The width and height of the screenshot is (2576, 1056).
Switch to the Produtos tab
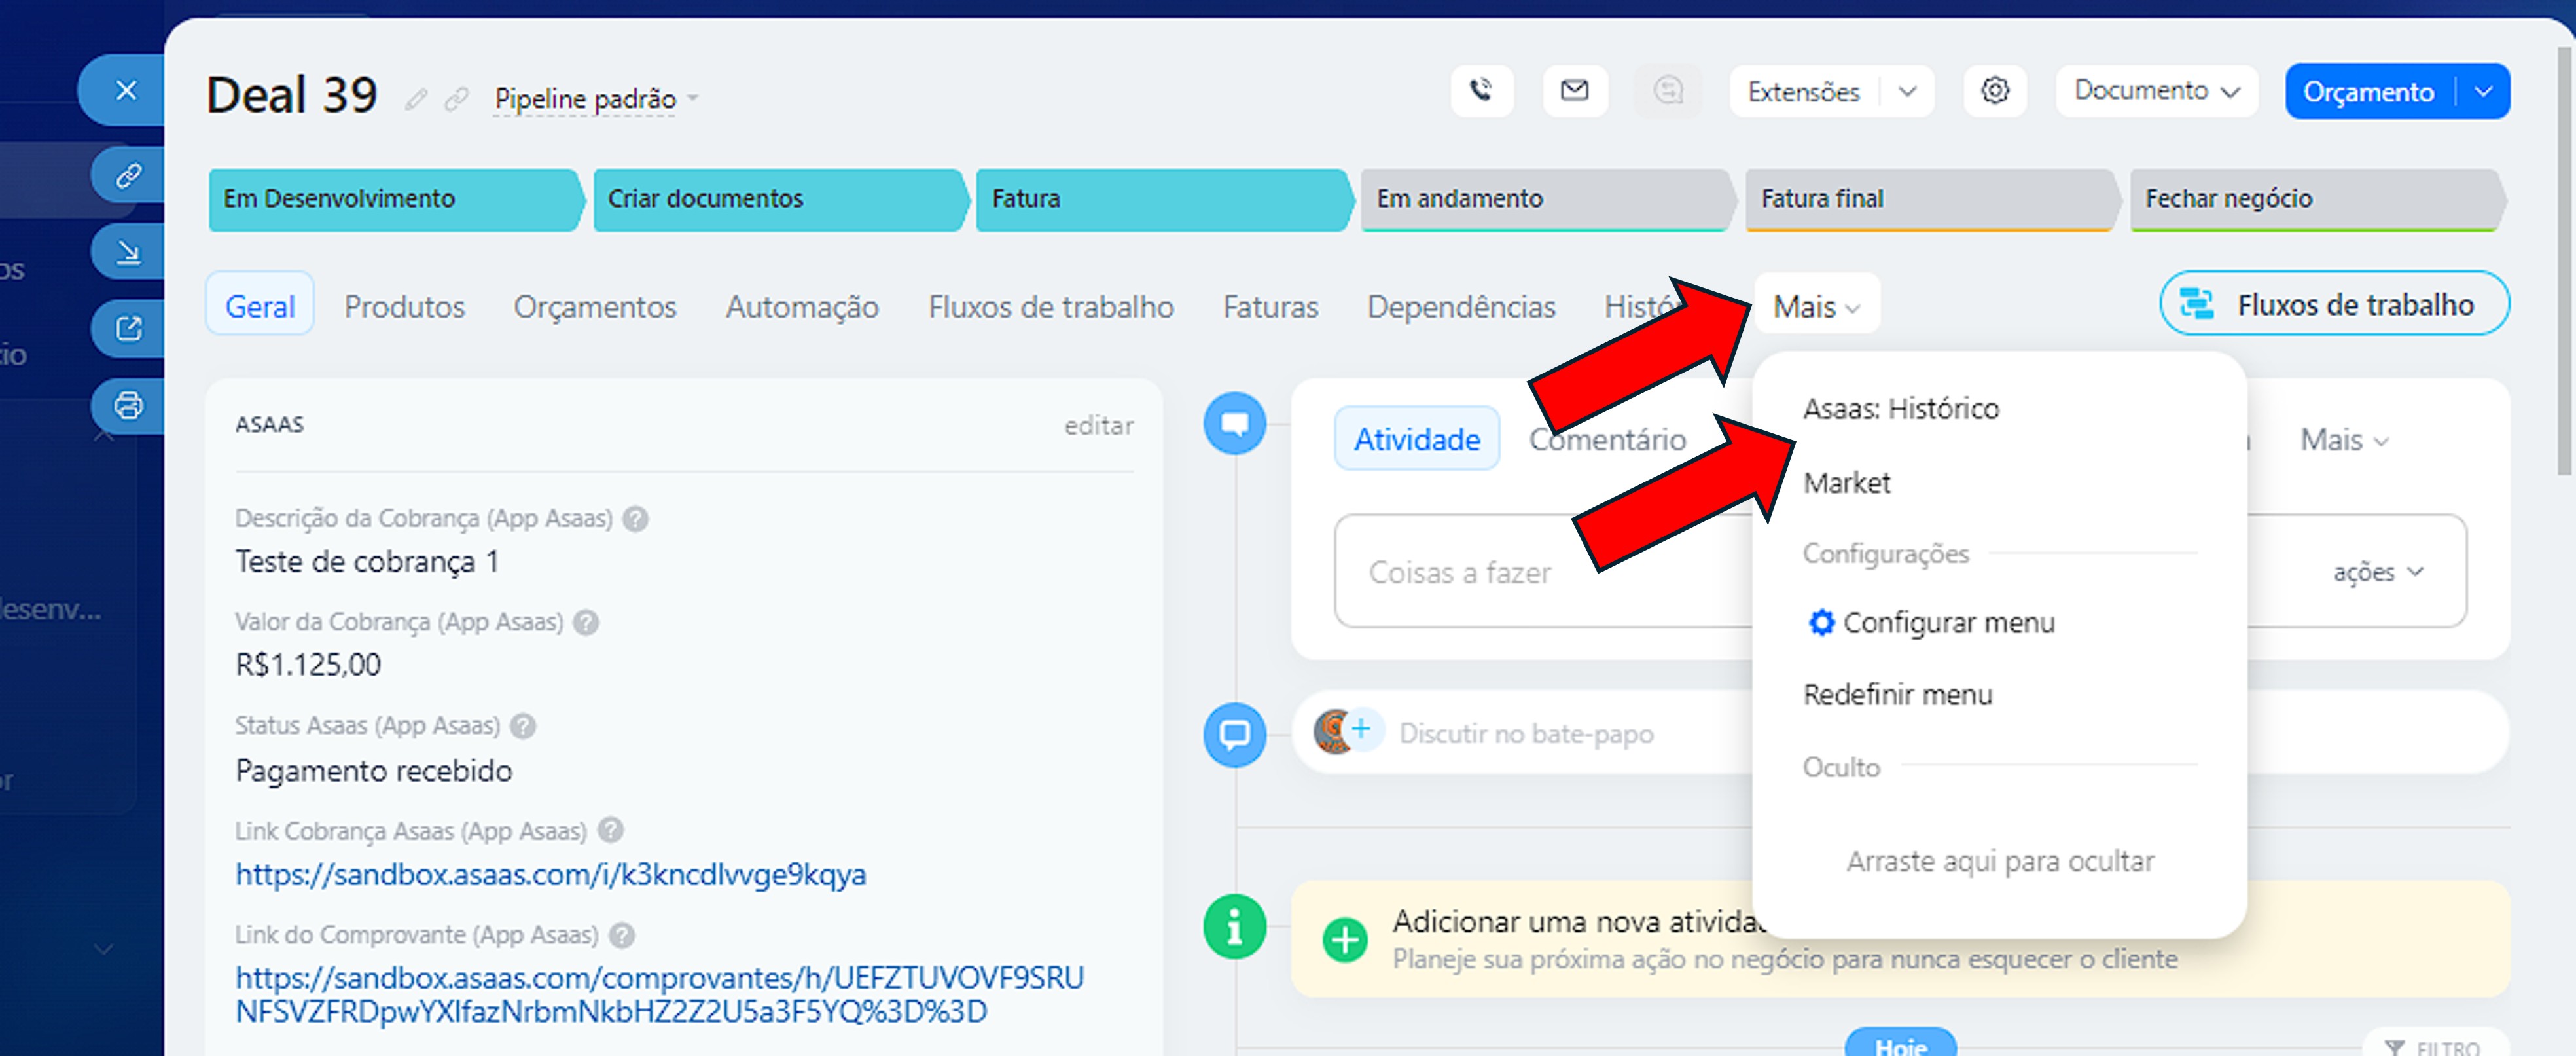404,307
